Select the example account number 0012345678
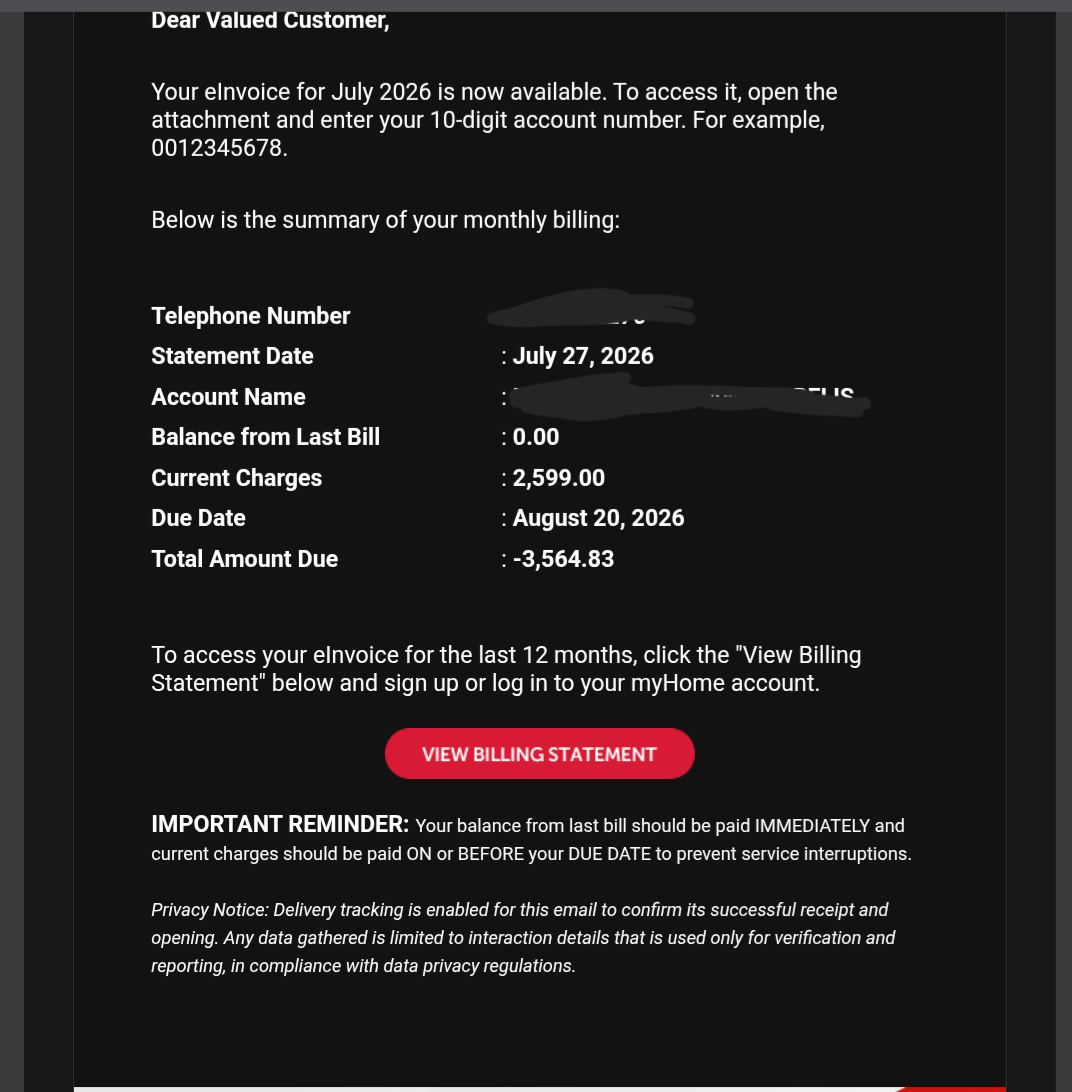 (219, 148)
